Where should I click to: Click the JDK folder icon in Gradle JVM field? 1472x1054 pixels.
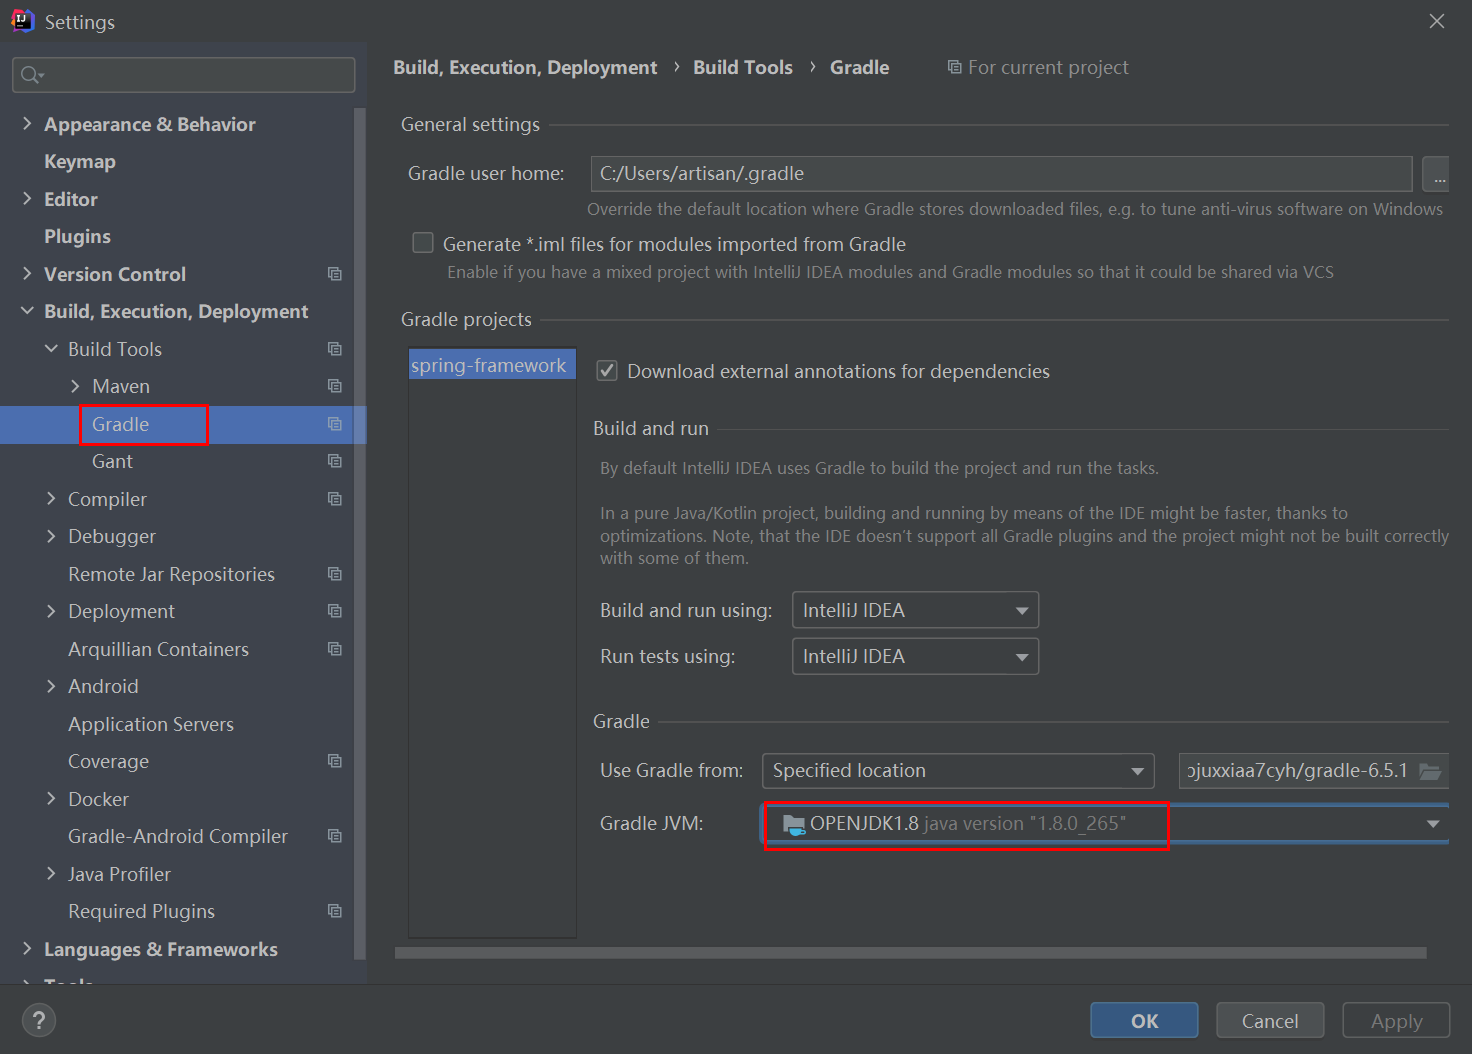794,824
